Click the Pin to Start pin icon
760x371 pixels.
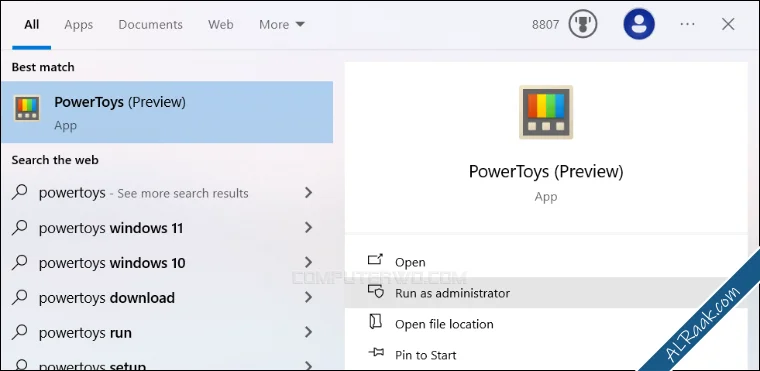[376, 353]
